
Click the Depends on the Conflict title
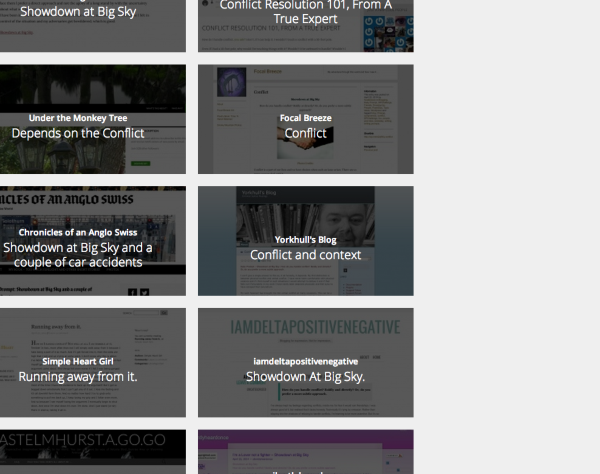coord(78,133)
